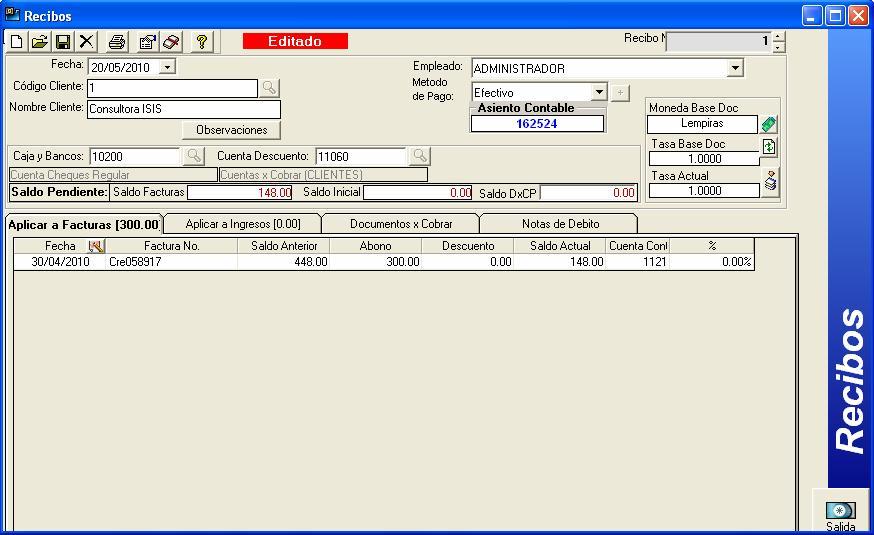Click the plus button next to Metodo de Pago
The image size is (874, 535).
click(620, 93)
